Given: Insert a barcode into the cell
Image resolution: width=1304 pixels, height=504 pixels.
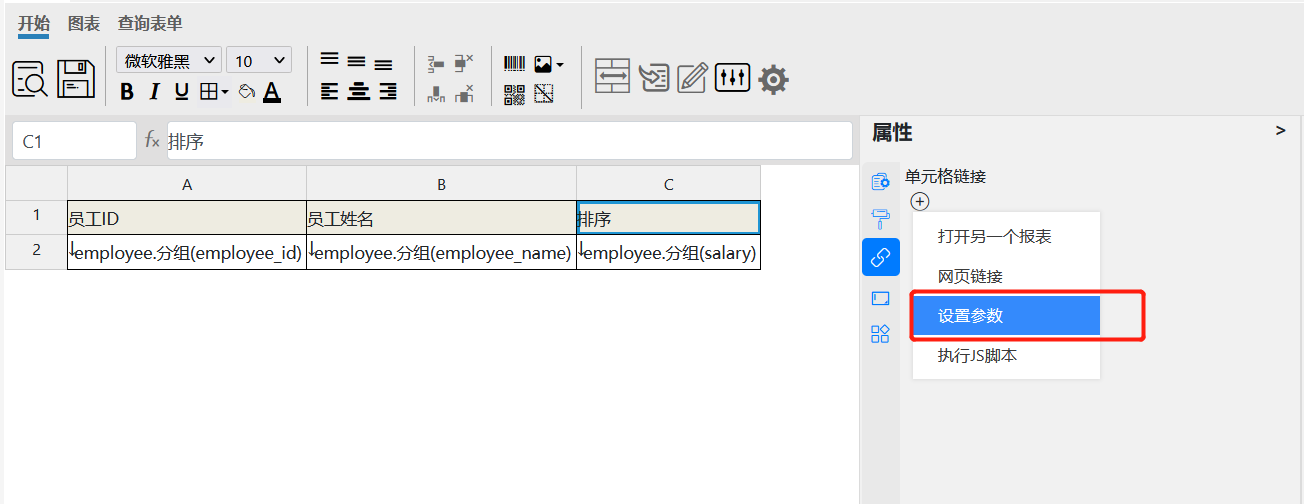Looking at the screenshot, I should pyautogui.click(x=514, y=64).
